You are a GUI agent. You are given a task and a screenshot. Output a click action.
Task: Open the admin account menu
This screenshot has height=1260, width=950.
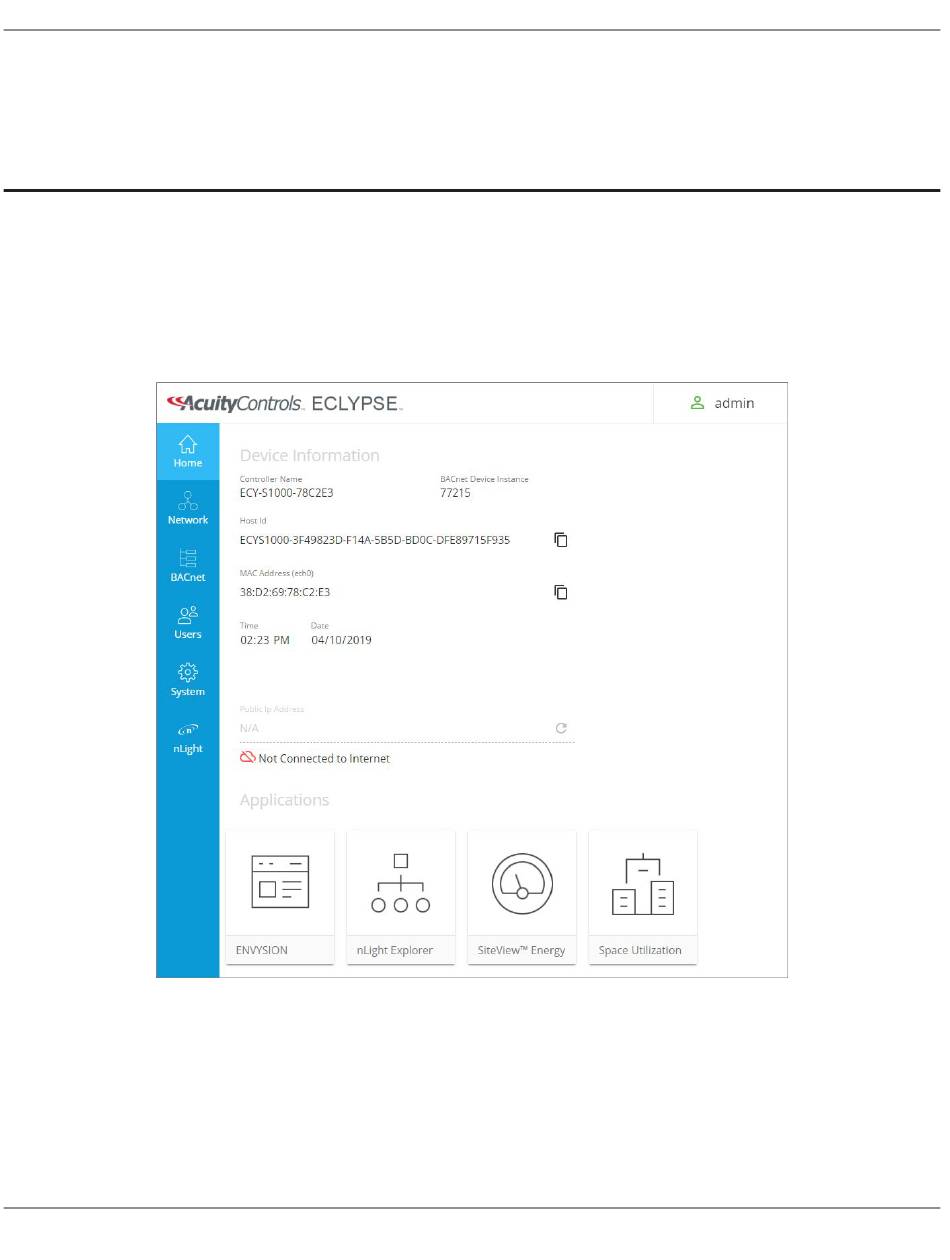coord(721,403)
